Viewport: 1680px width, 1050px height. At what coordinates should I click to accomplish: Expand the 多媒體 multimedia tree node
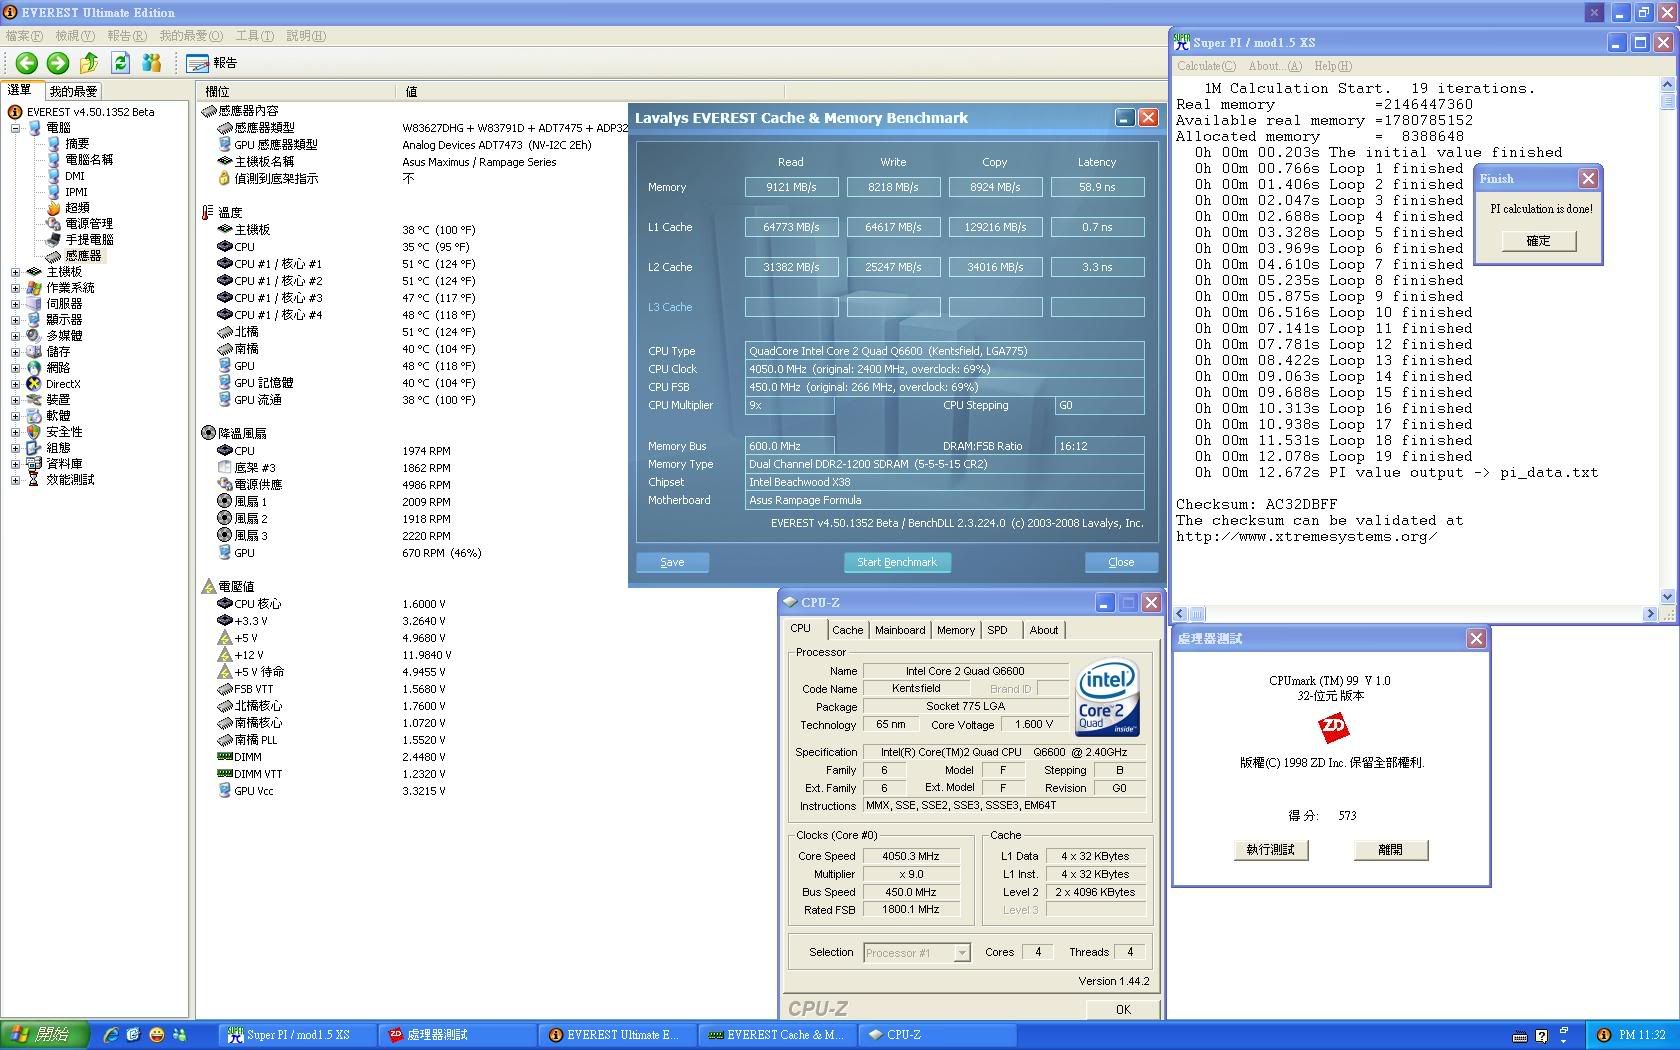15,336
